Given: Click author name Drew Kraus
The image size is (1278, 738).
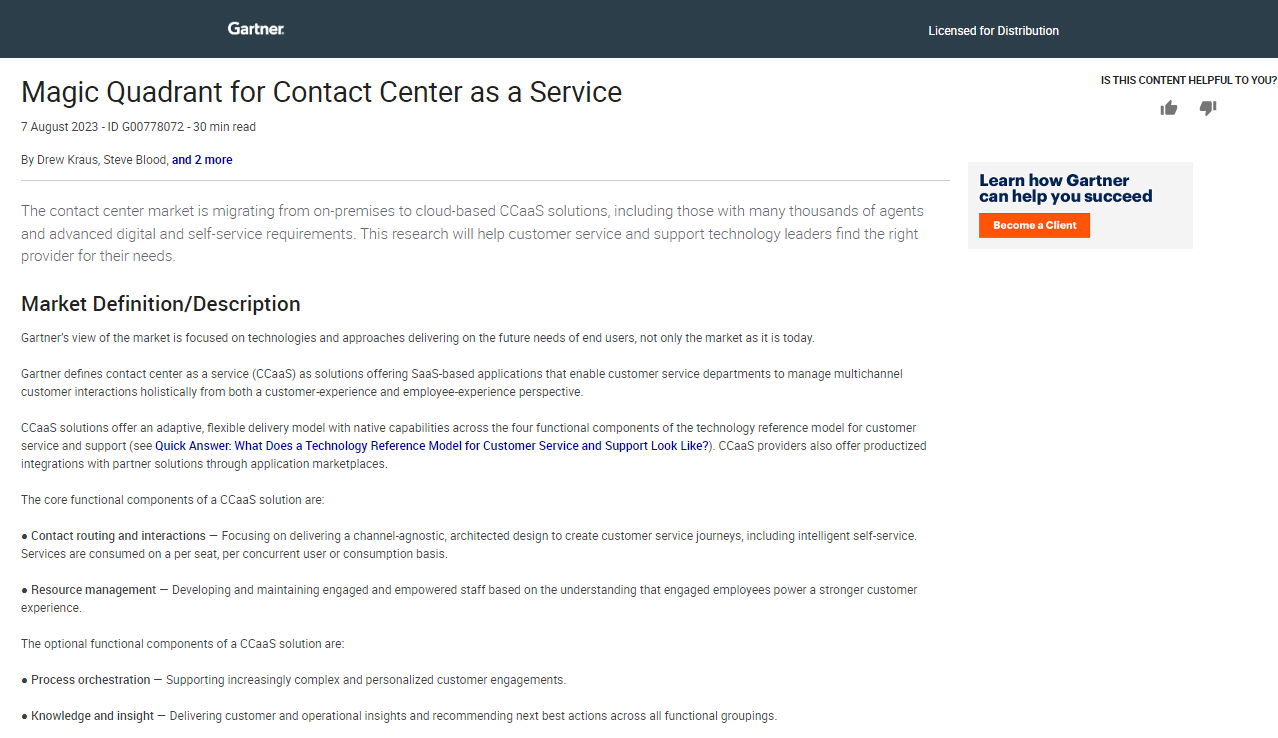Looking at the screenshot, I should 66,160.
